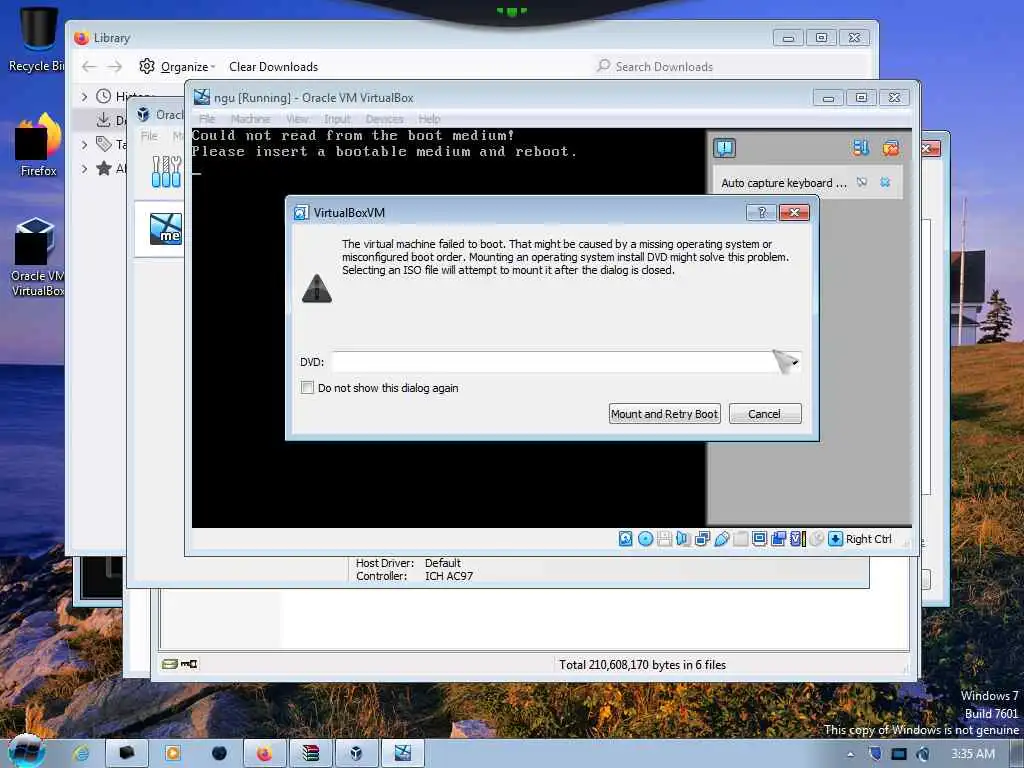Expand the Tags tree node in Library
1024x768 pixels.
point(84,144)
